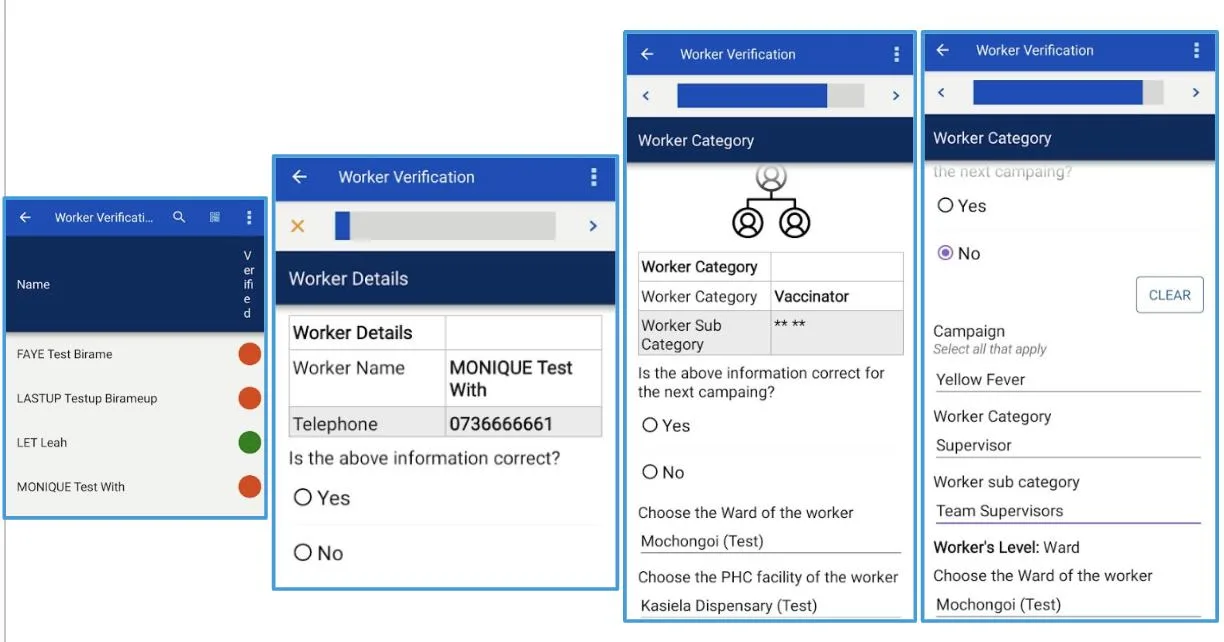Tap QR code scanner icon in worker list
Image resolution: width=1224 pixels, height=642 pixels.
pyautogui.click(x=215, y=217)
